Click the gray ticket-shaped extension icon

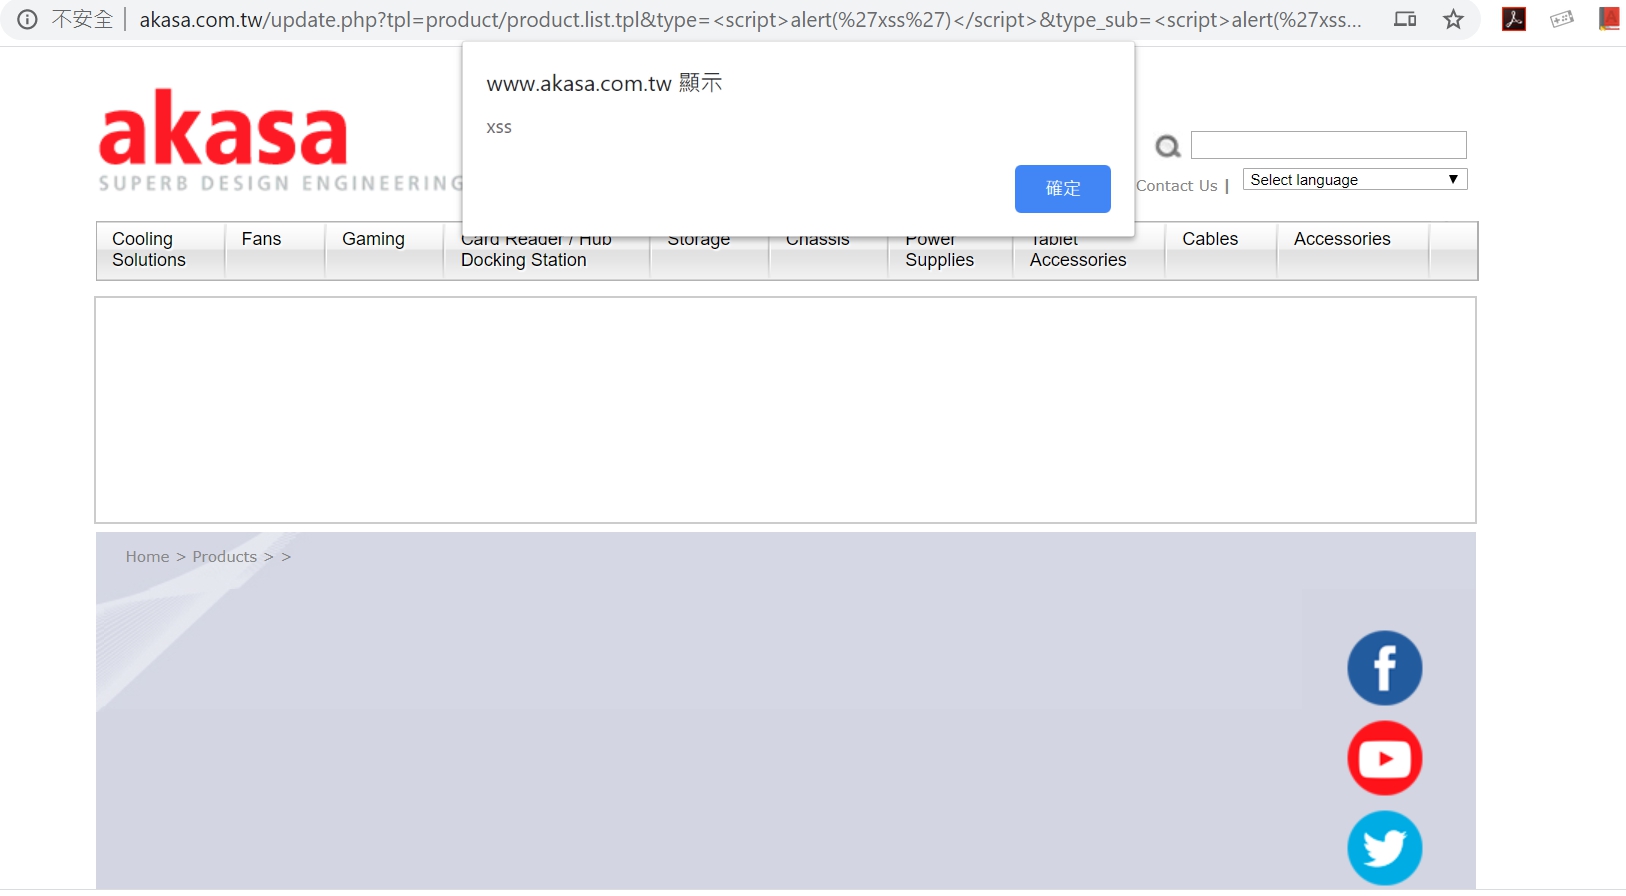click(x=1562, y=19)
